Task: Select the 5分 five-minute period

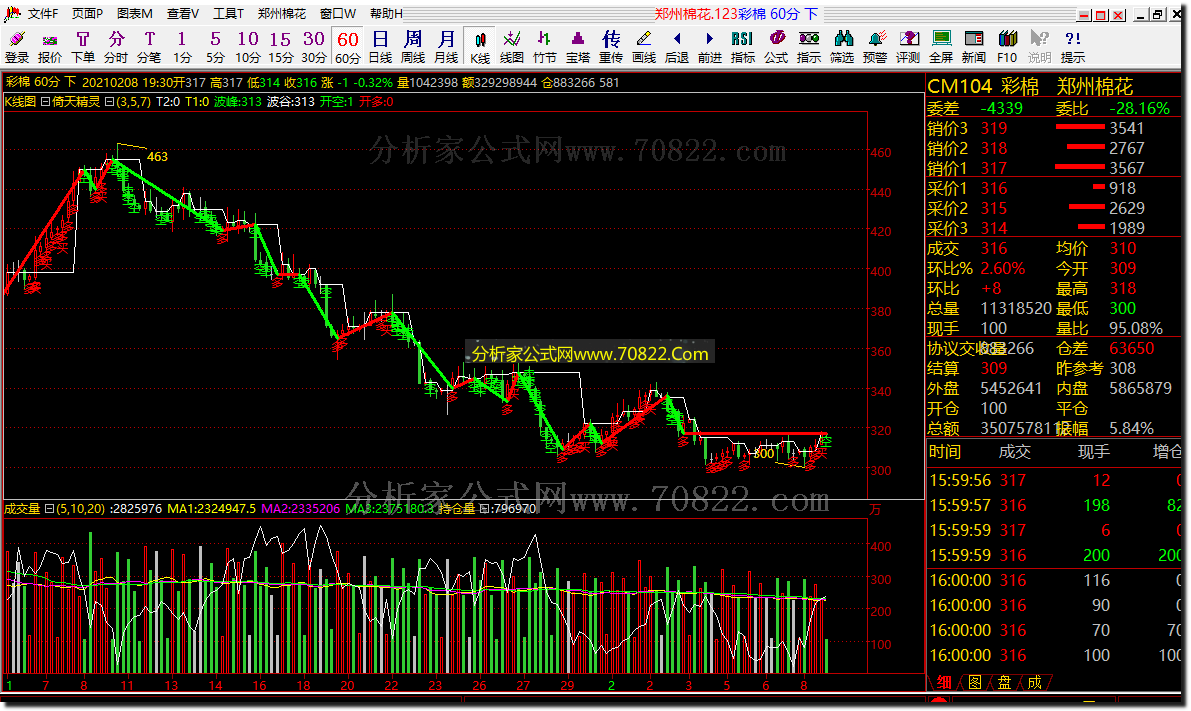Action: (x=215, y=47)
